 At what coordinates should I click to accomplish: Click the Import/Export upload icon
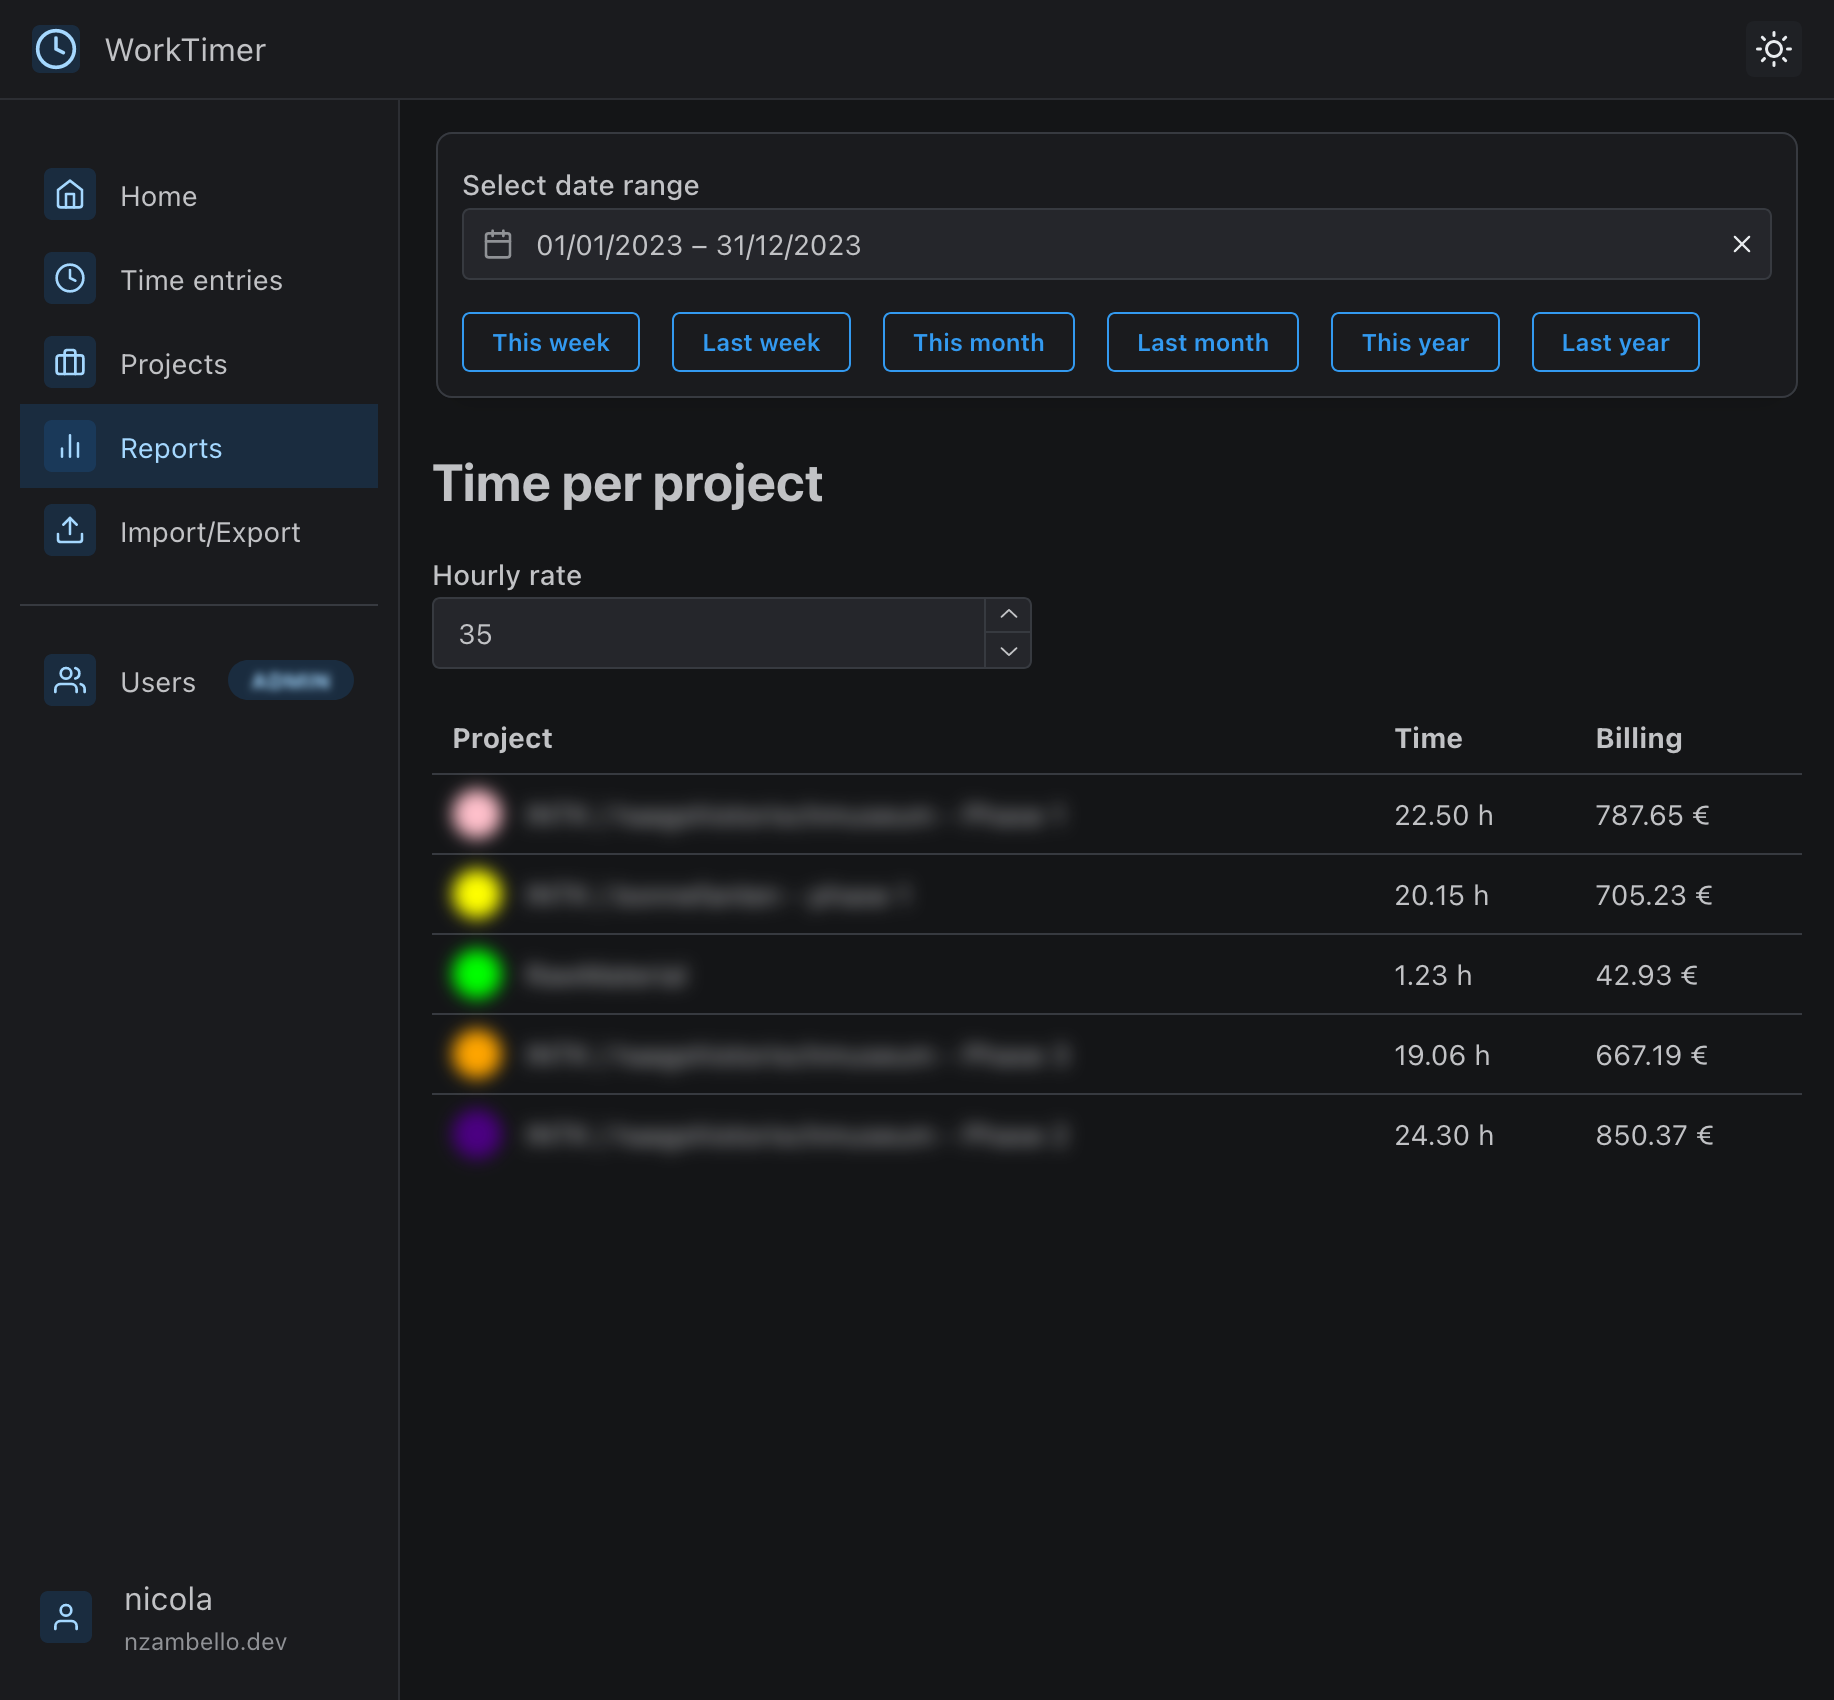(x=70, y=531)
